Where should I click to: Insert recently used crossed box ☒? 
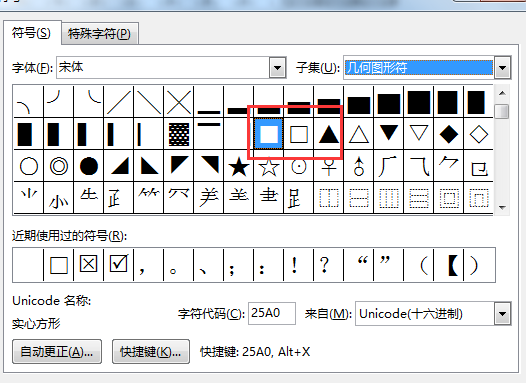(89, 265)
